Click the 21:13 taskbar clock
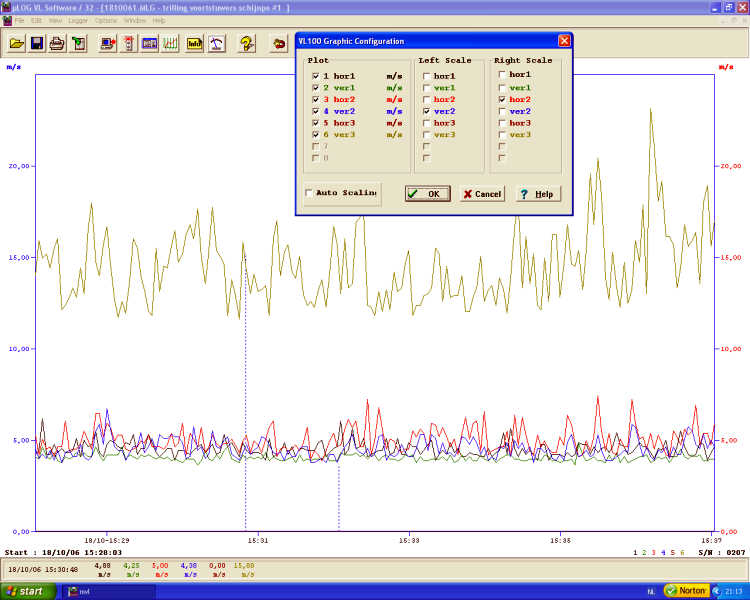The image size is (750, 600). click(x=733, y=591)
